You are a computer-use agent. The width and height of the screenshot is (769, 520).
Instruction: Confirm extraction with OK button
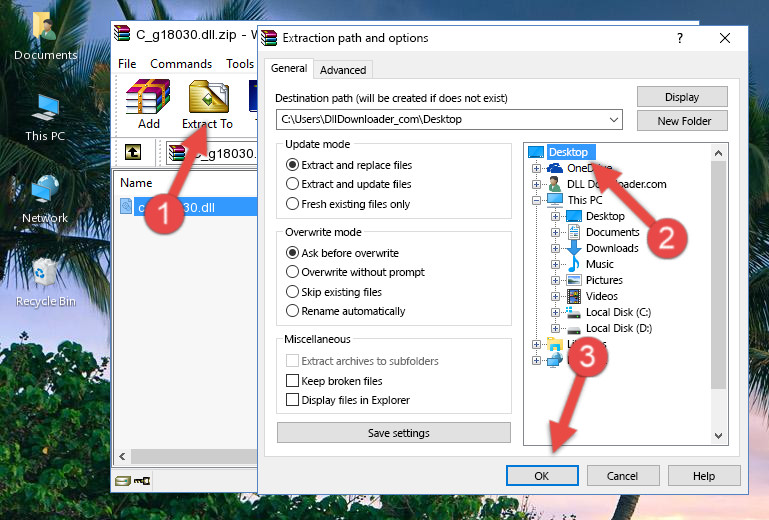click(x=542, y=476)
